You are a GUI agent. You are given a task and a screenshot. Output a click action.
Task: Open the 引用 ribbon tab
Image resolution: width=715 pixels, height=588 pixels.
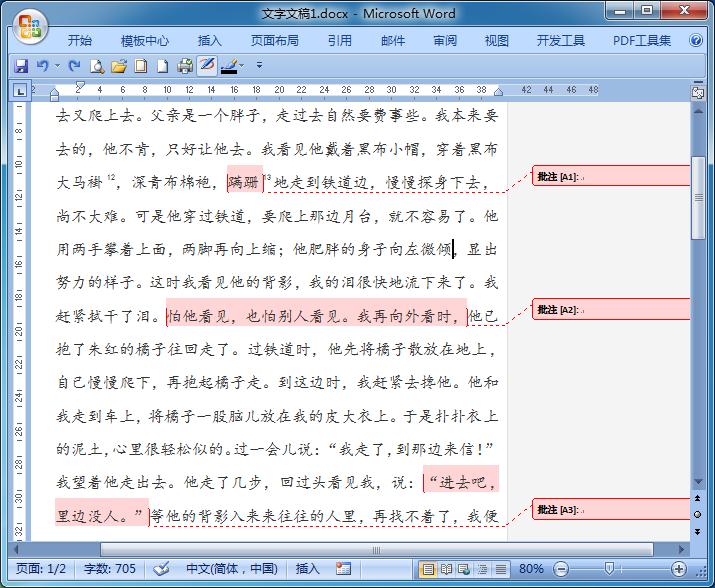pyautogui.click(x=340, y=41)
